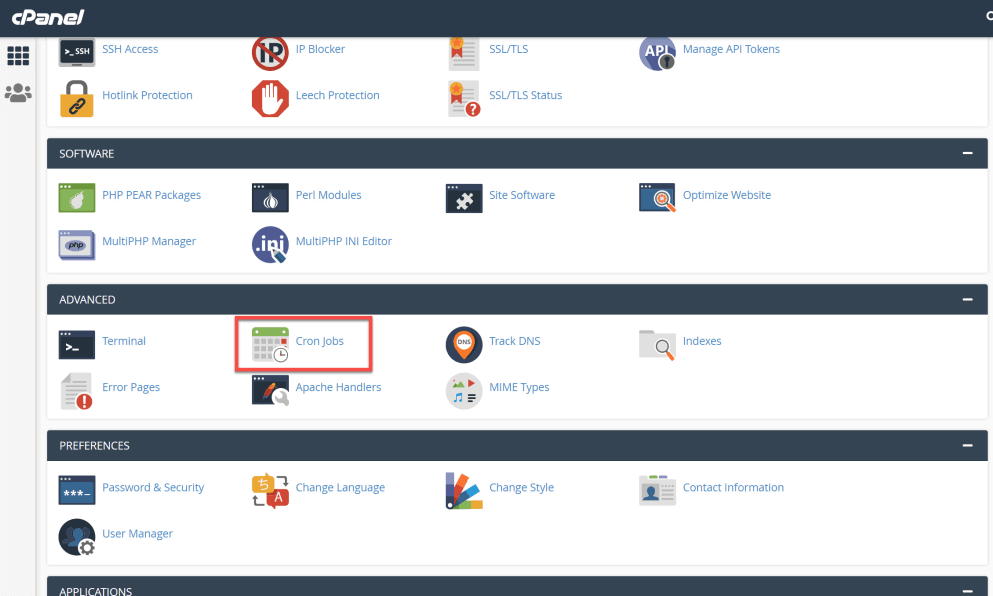Collapse the Preferences section
993x596 pixels.
967,445
